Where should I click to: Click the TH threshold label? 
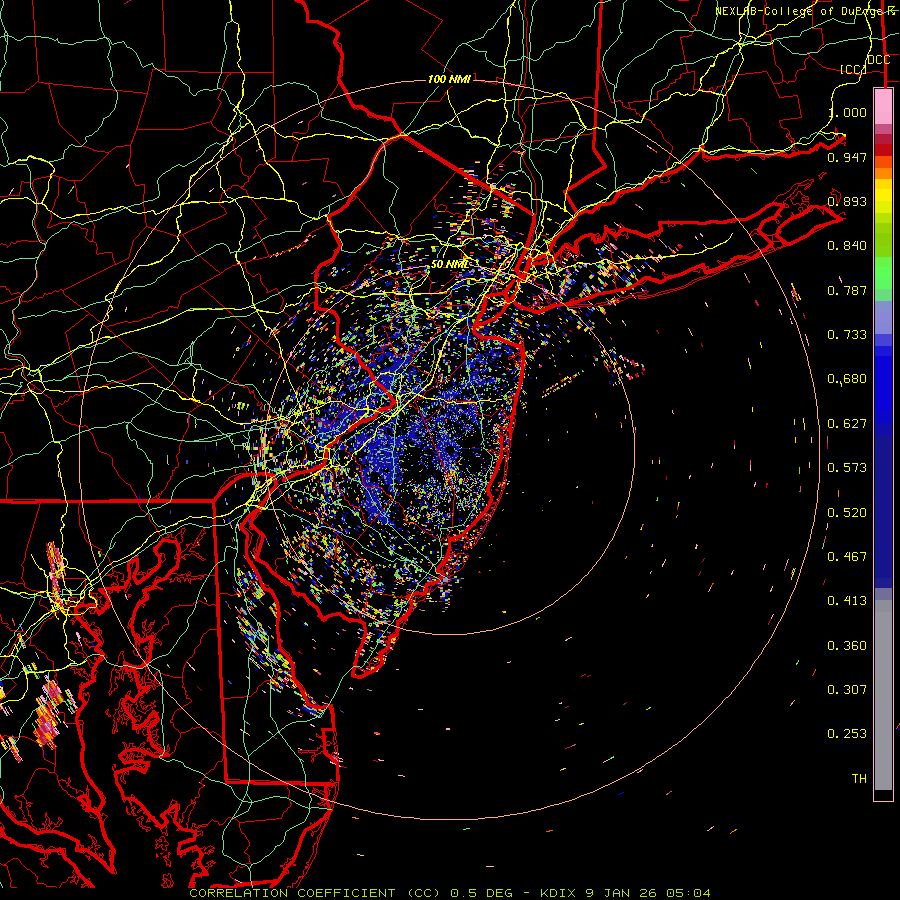859,779
